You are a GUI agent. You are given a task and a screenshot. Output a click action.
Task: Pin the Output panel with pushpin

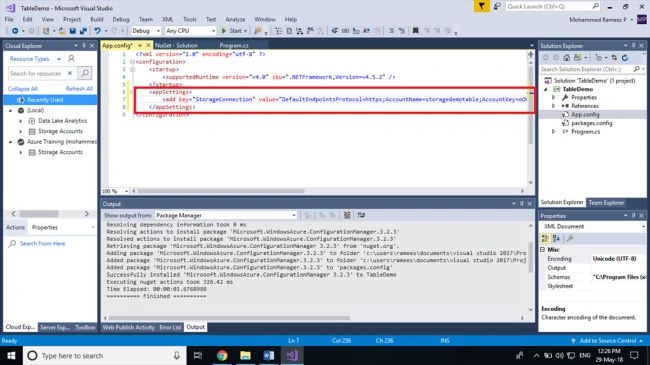(x=521, y=204)
